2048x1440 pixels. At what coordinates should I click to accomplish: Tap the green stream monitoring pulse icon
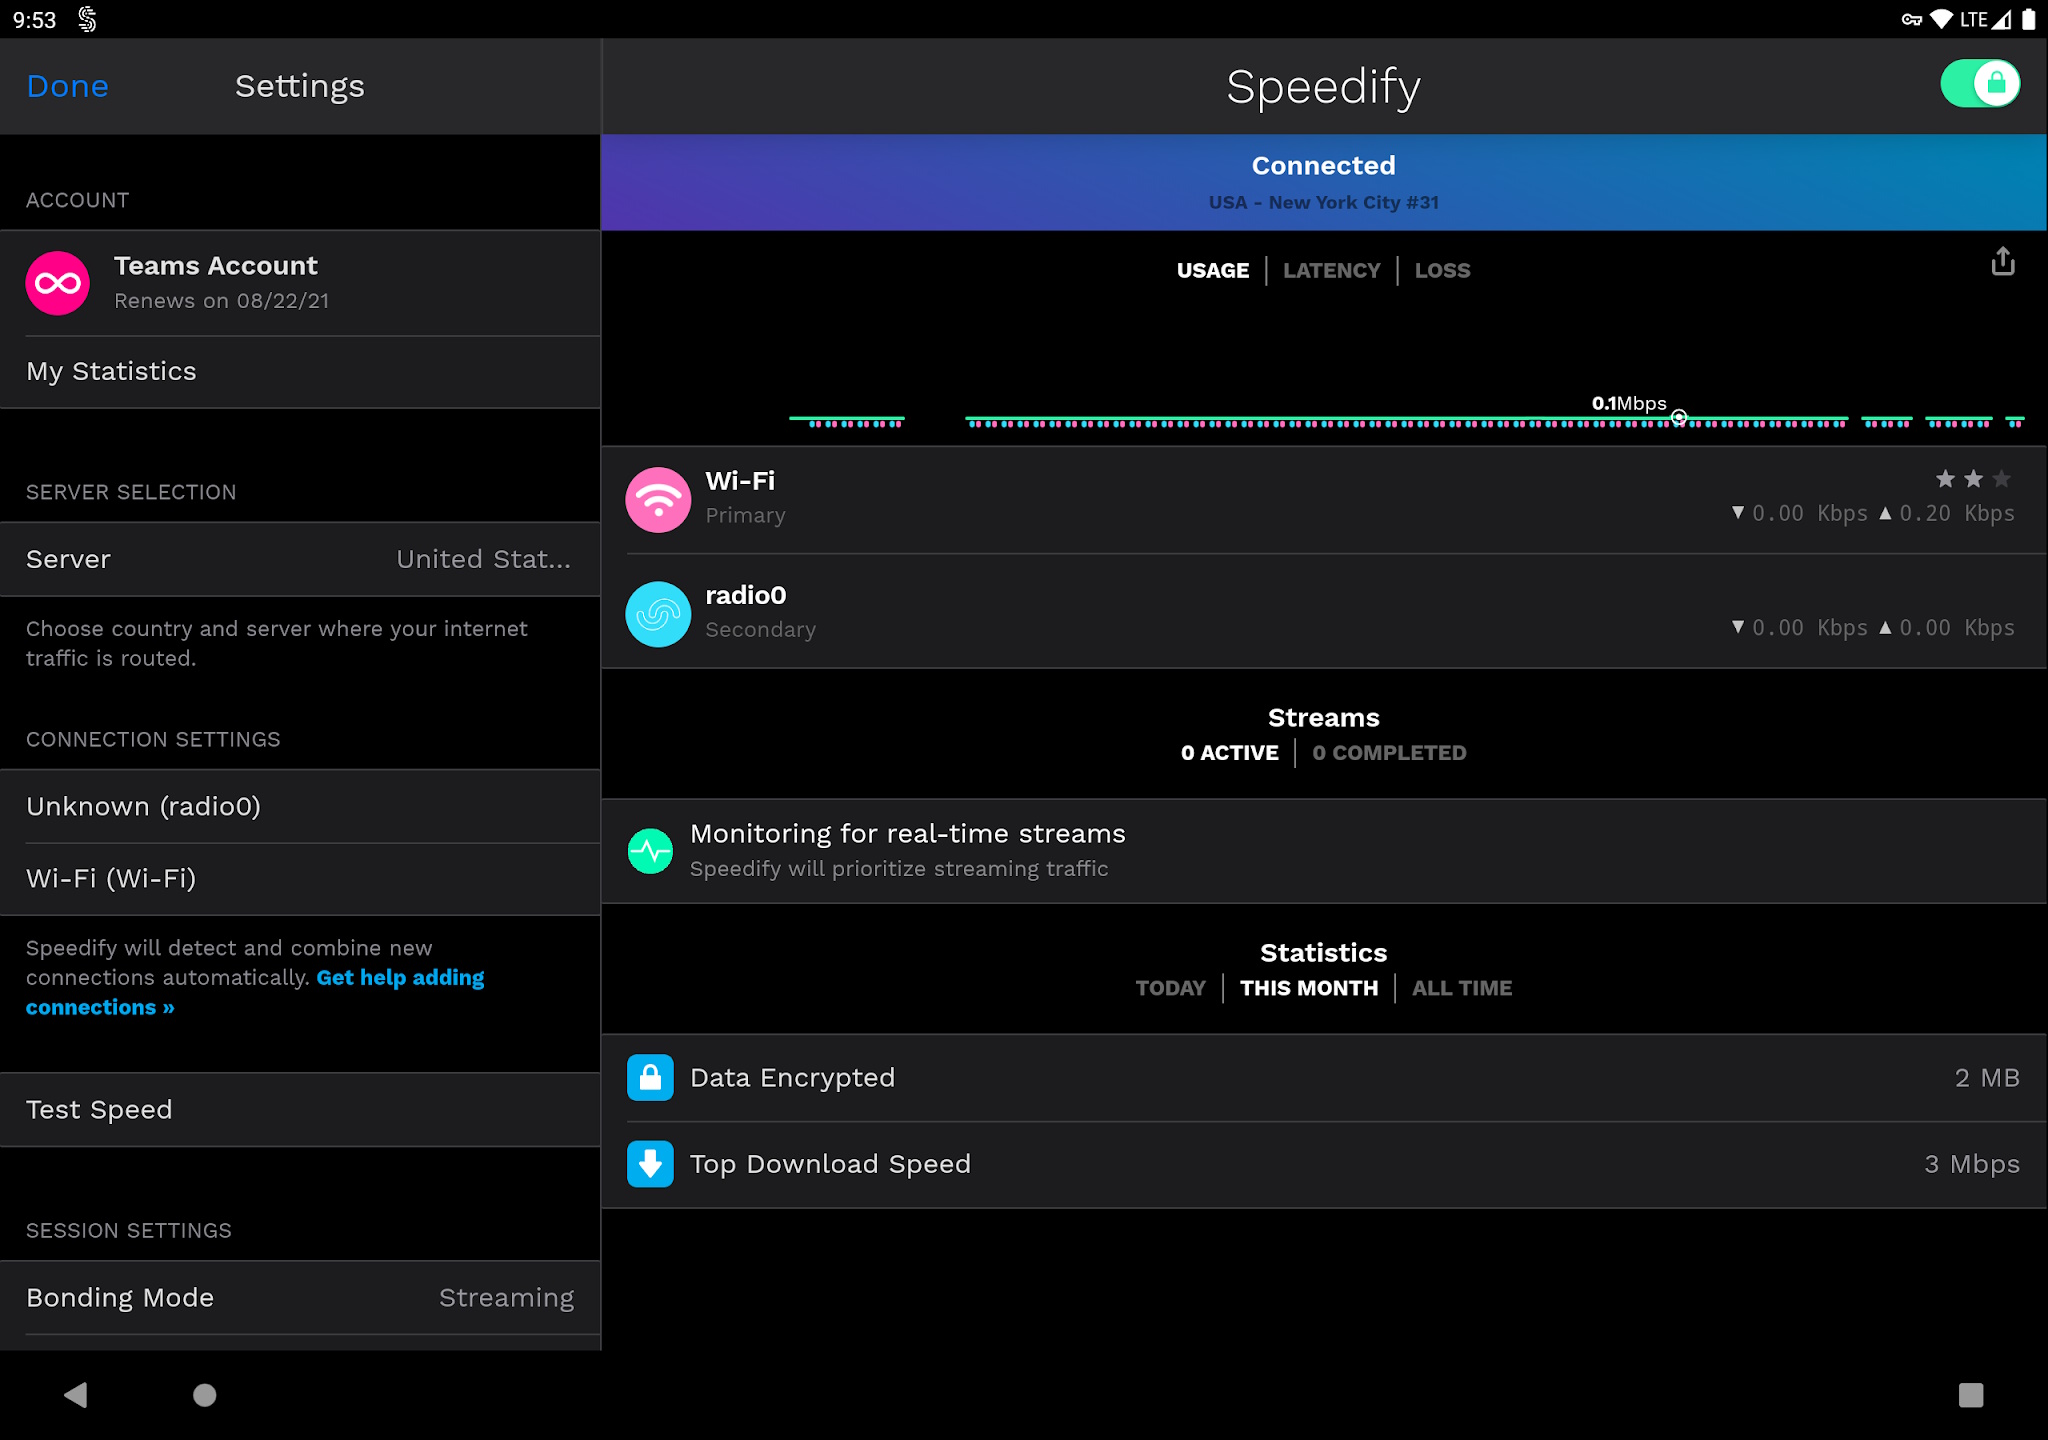pyautogui.click(x=650, y=851)
